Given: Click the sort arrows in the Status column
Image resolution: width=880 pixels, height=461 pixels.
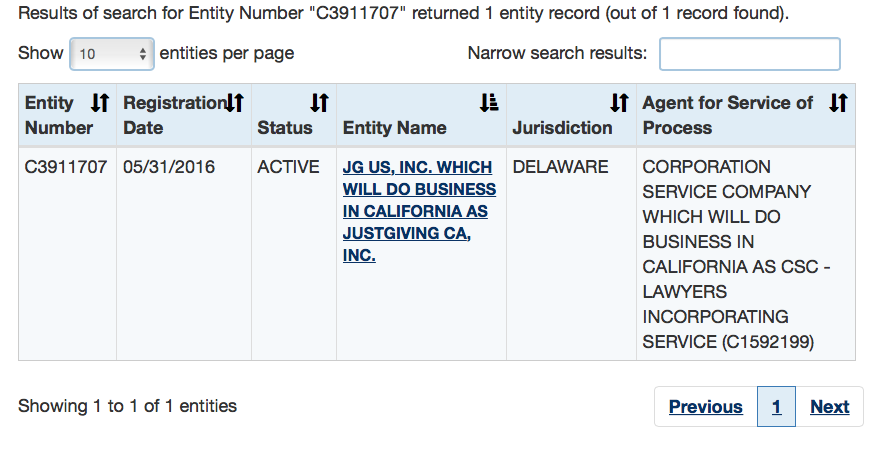Looking at the screenshot, I should tap(319, 103).
